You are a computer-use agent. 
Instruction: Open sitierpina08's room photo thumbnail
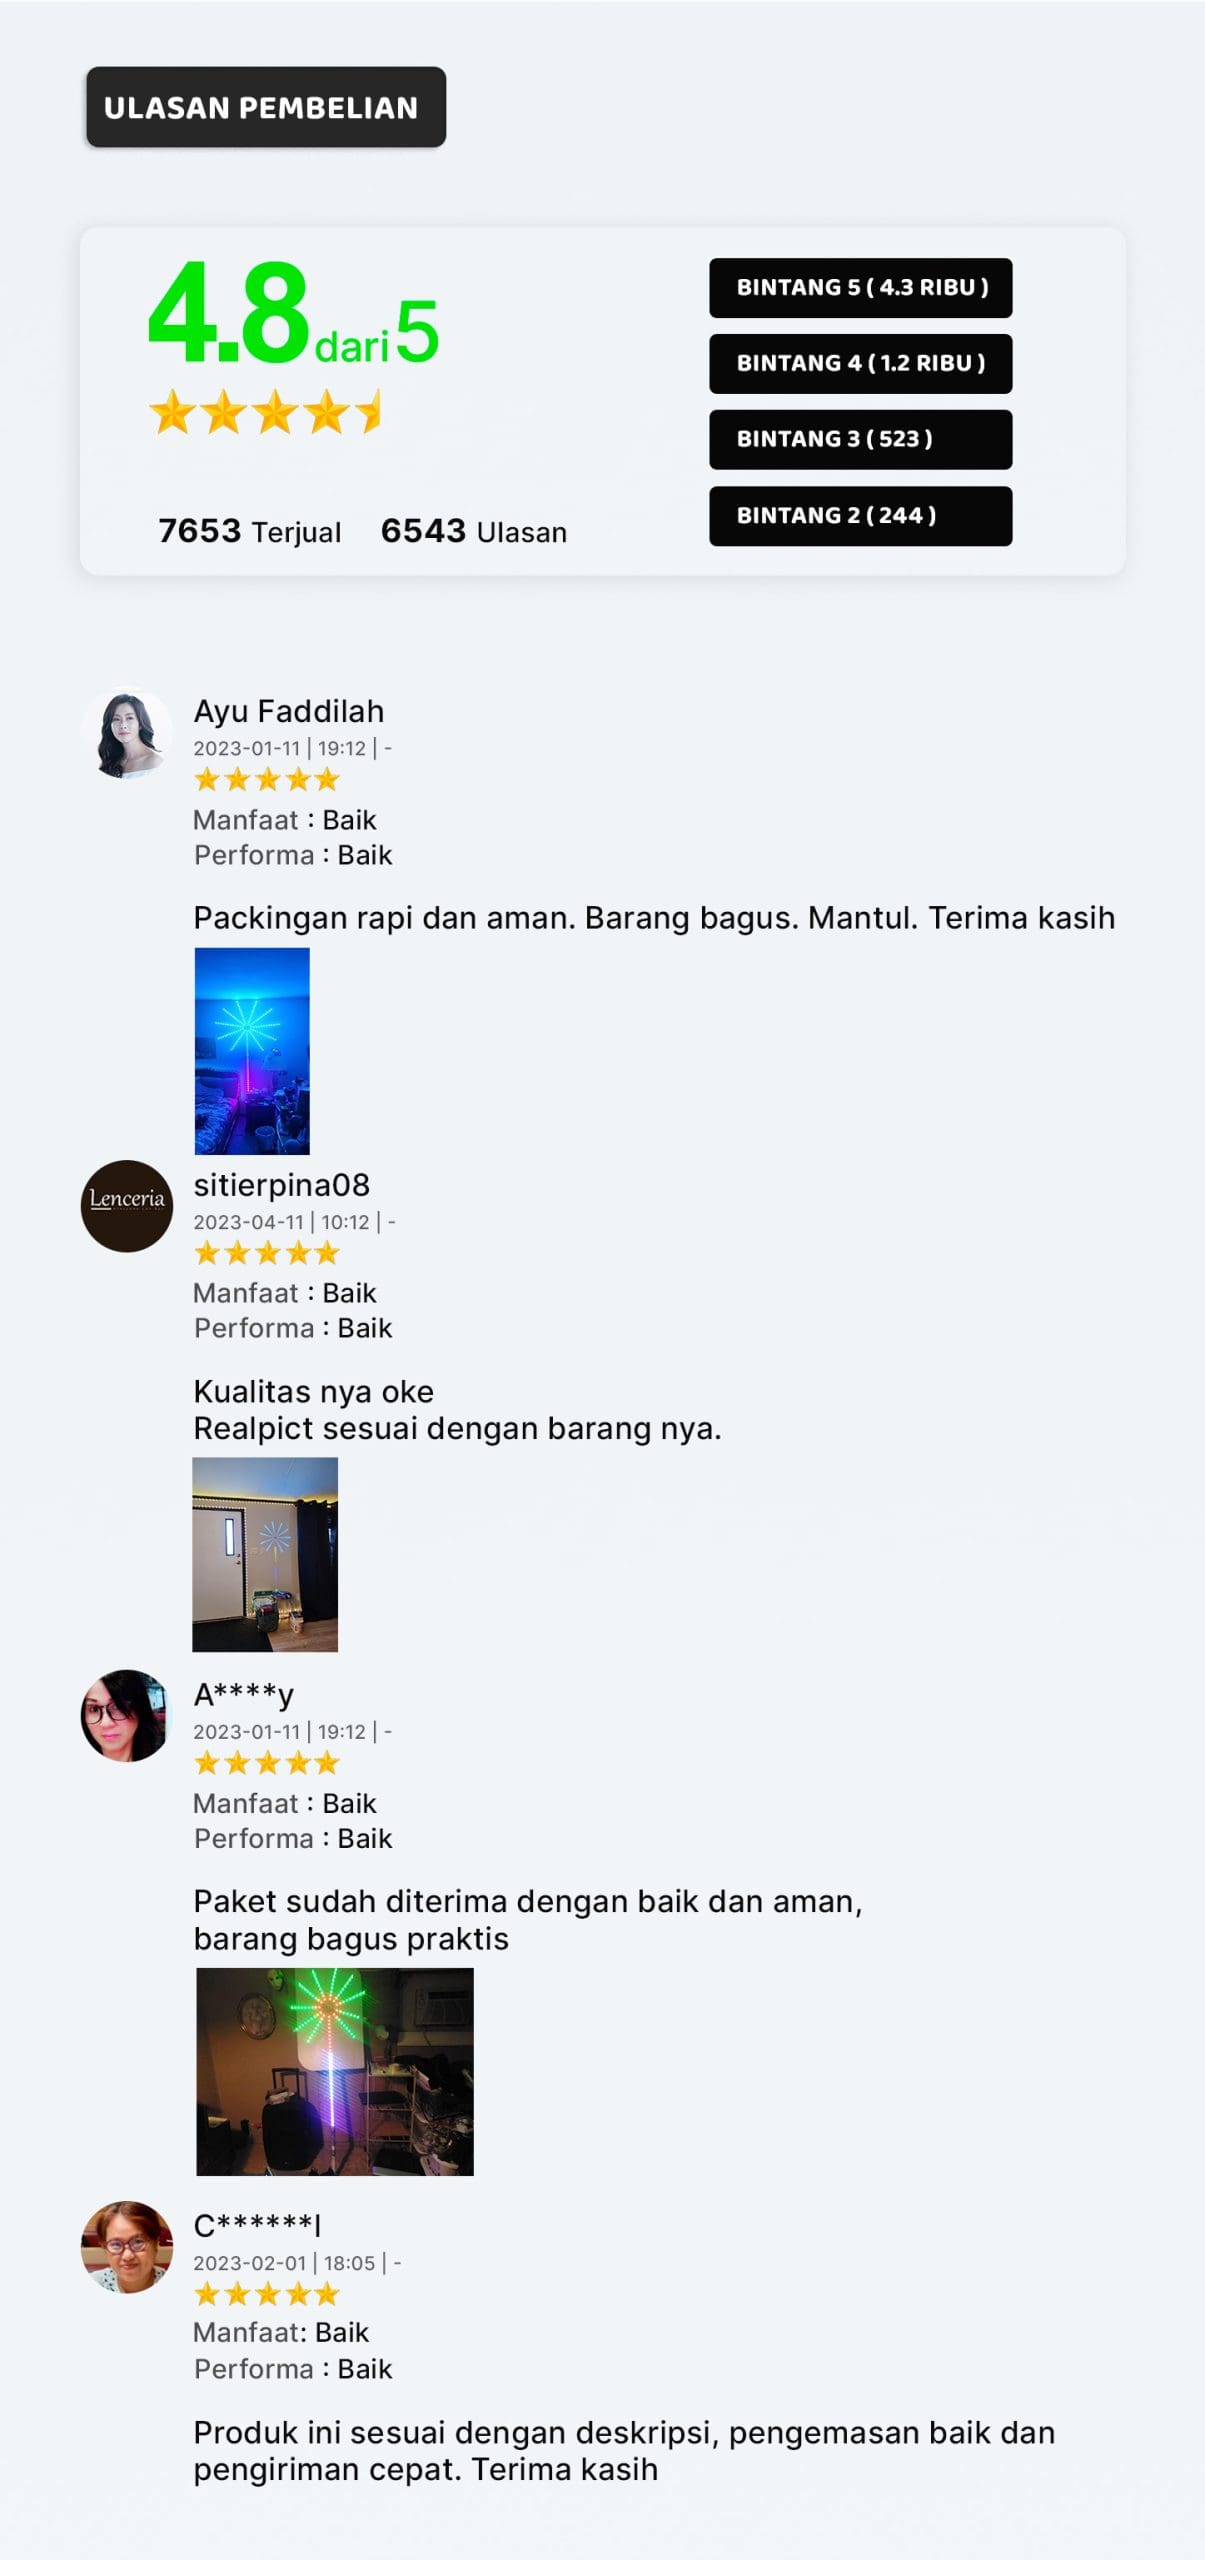pos(265,1554)
